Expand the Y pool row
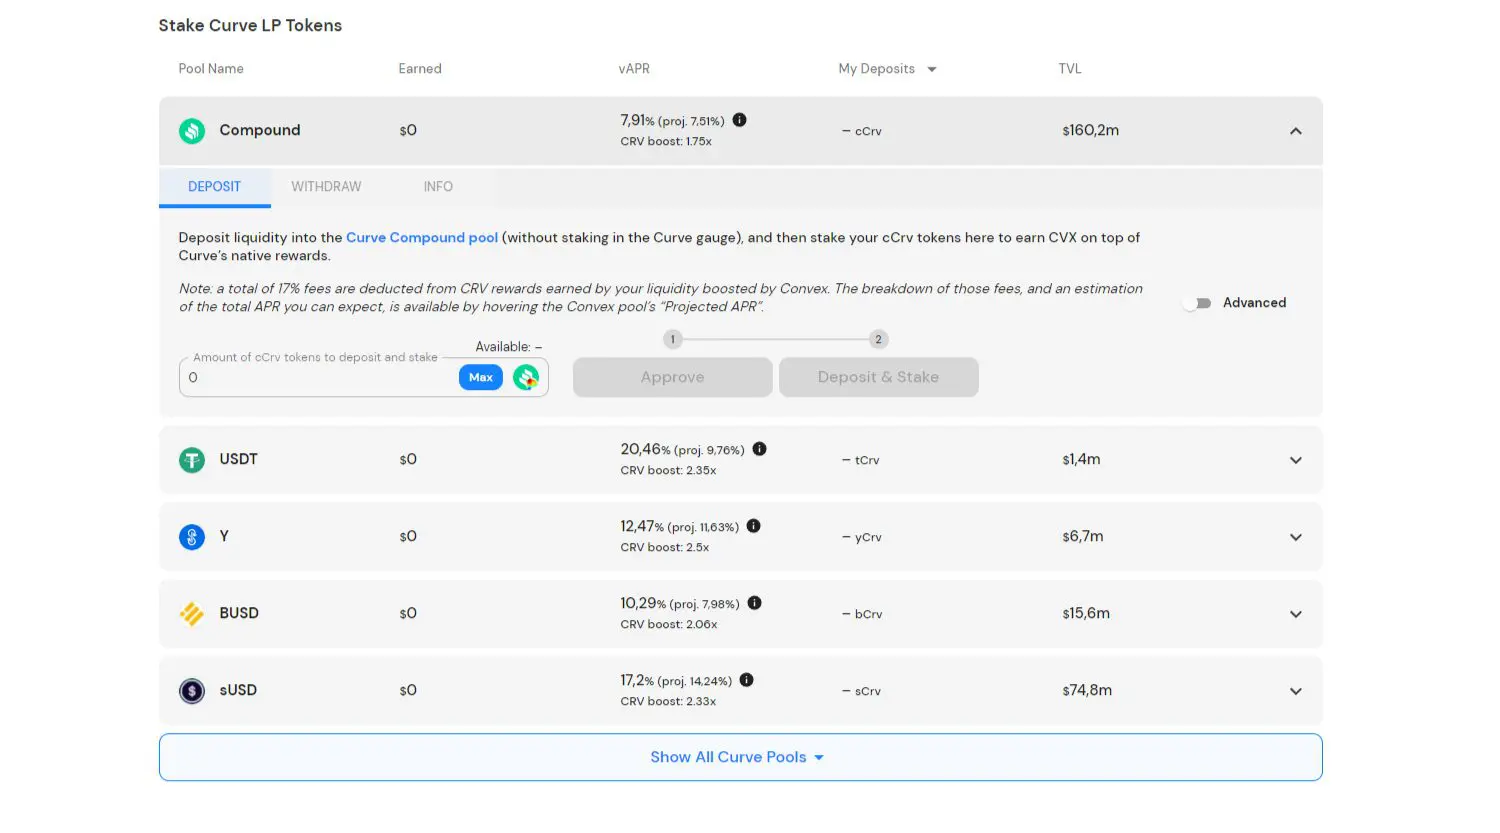 tap(1296, 537)
